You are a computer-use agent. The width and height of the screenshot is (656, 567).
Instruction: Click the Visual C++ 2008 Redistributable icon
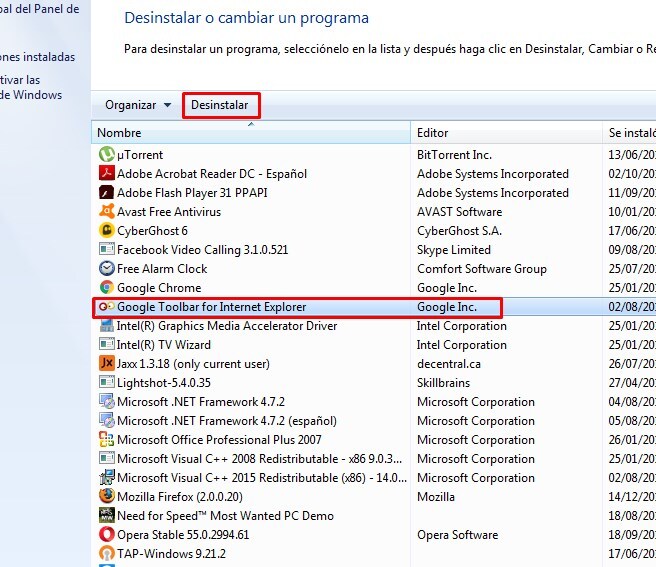click(x=107, y=458)
